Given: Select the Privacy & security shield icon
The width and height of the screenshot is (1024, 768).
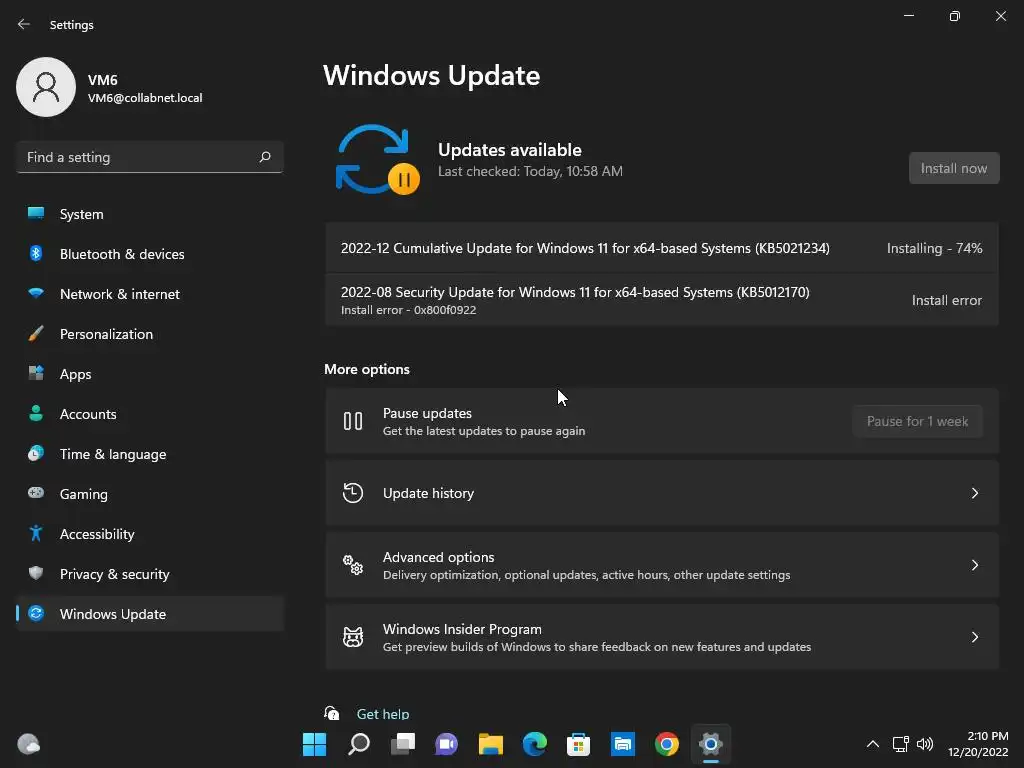Looking at the screenshot, I should click(x=36, y=573).
